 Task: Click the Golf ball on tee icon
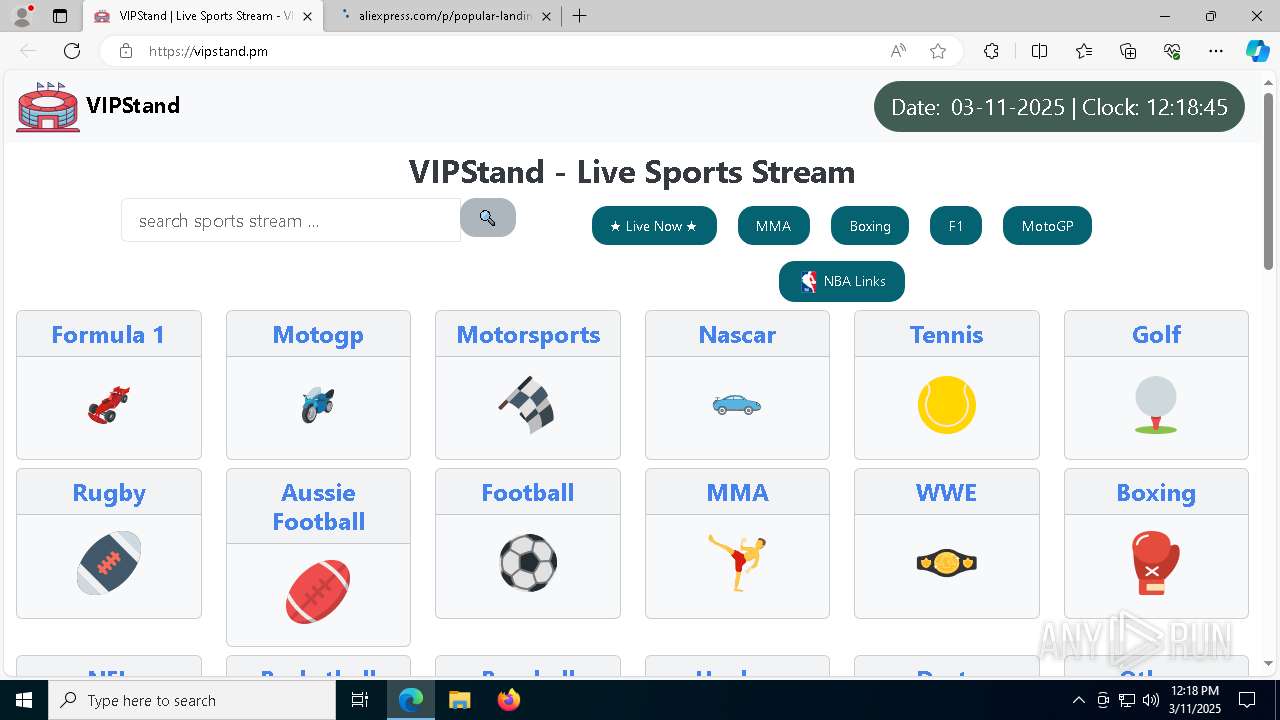(1156, 405)
